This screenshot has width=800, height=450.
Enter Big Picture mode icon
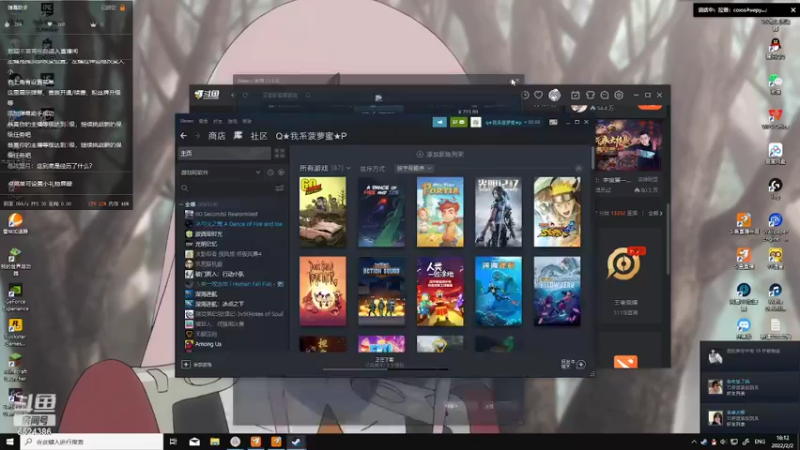pyautogui.click(x=553, y=122)
